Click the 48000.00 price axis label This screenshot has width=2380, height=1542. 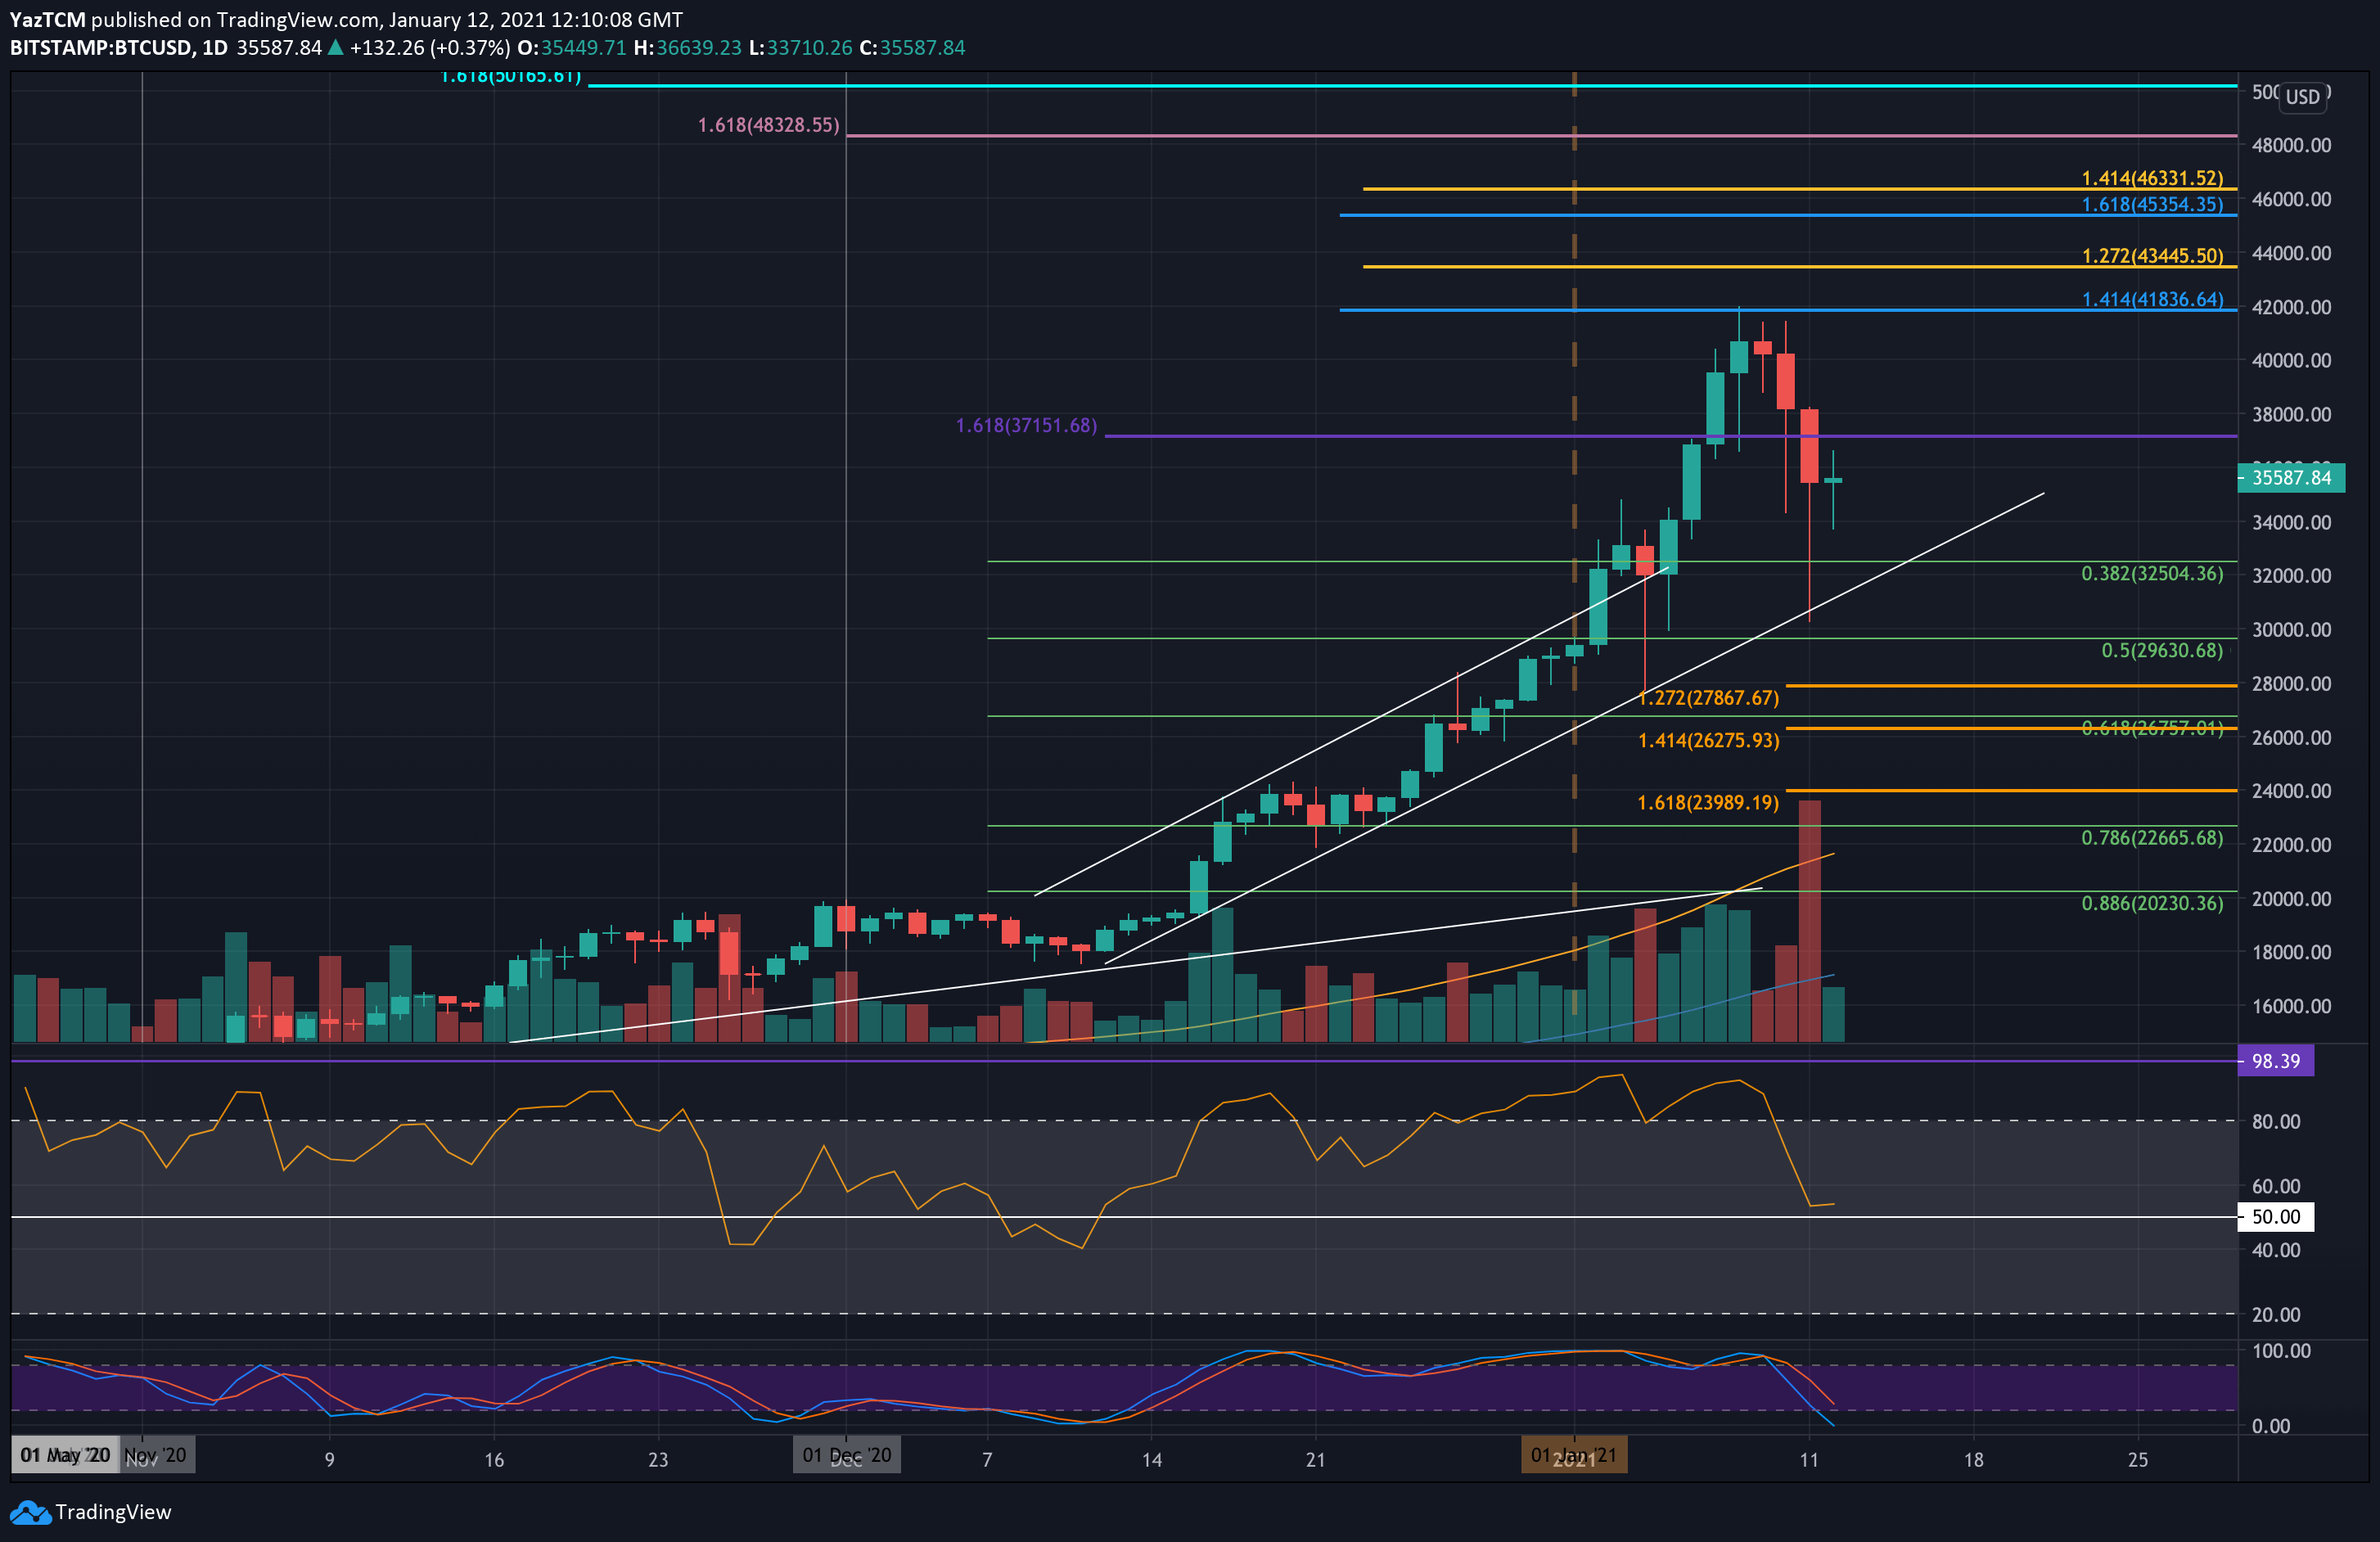pyautogui.click(x=2291, y=146)
